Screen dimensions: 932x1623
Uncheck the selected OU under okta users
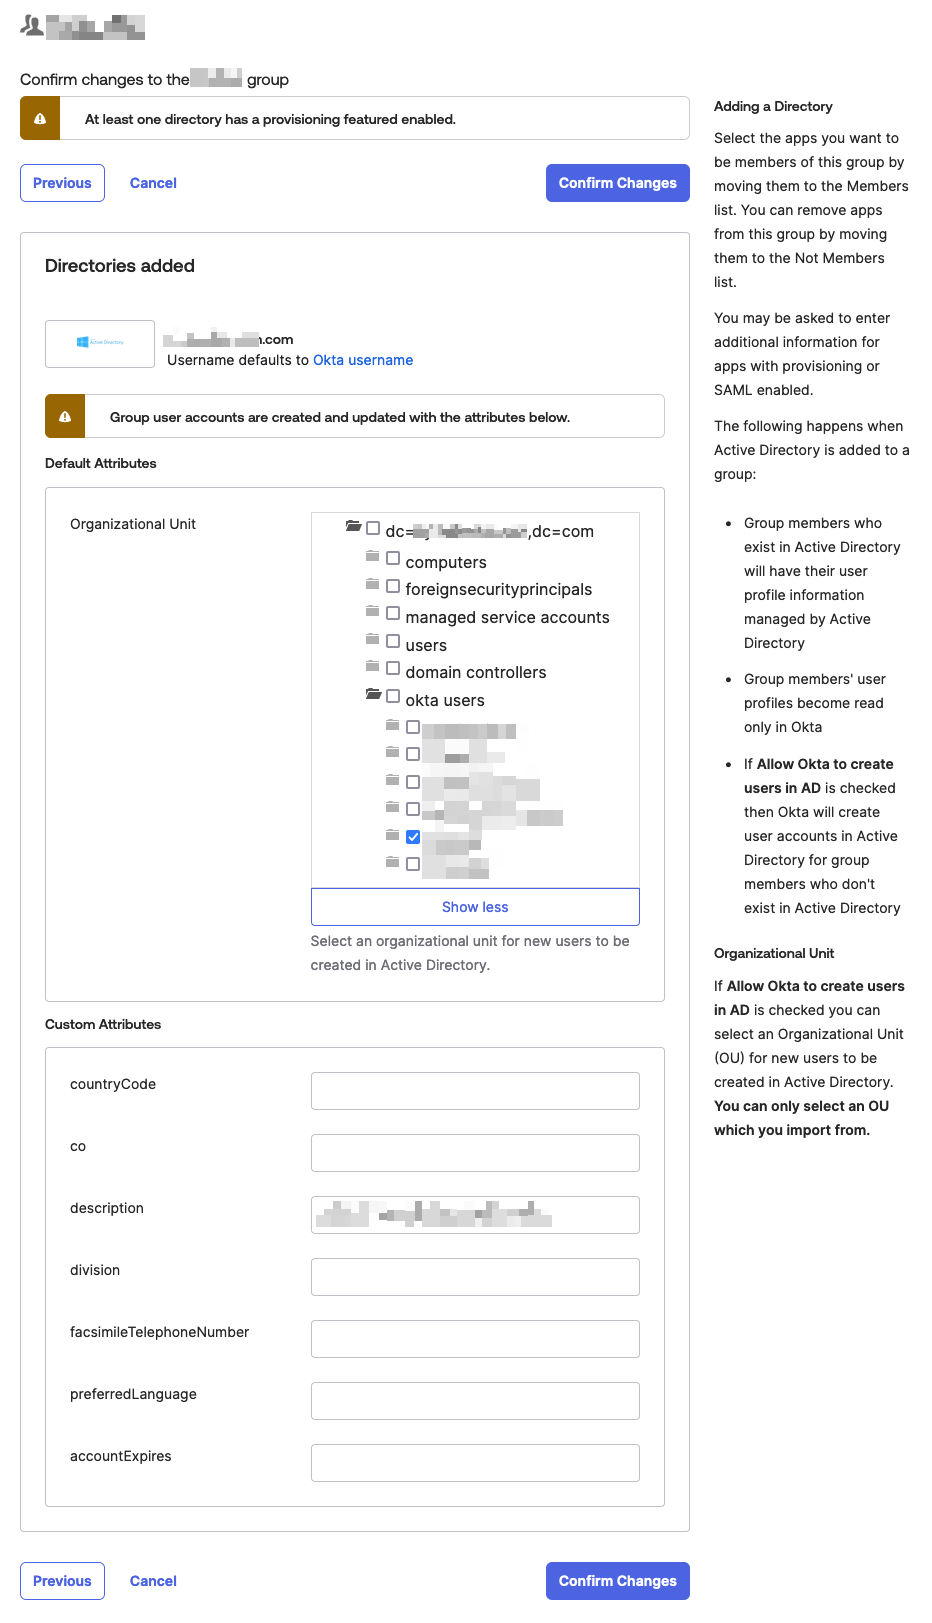pos(413,836)
